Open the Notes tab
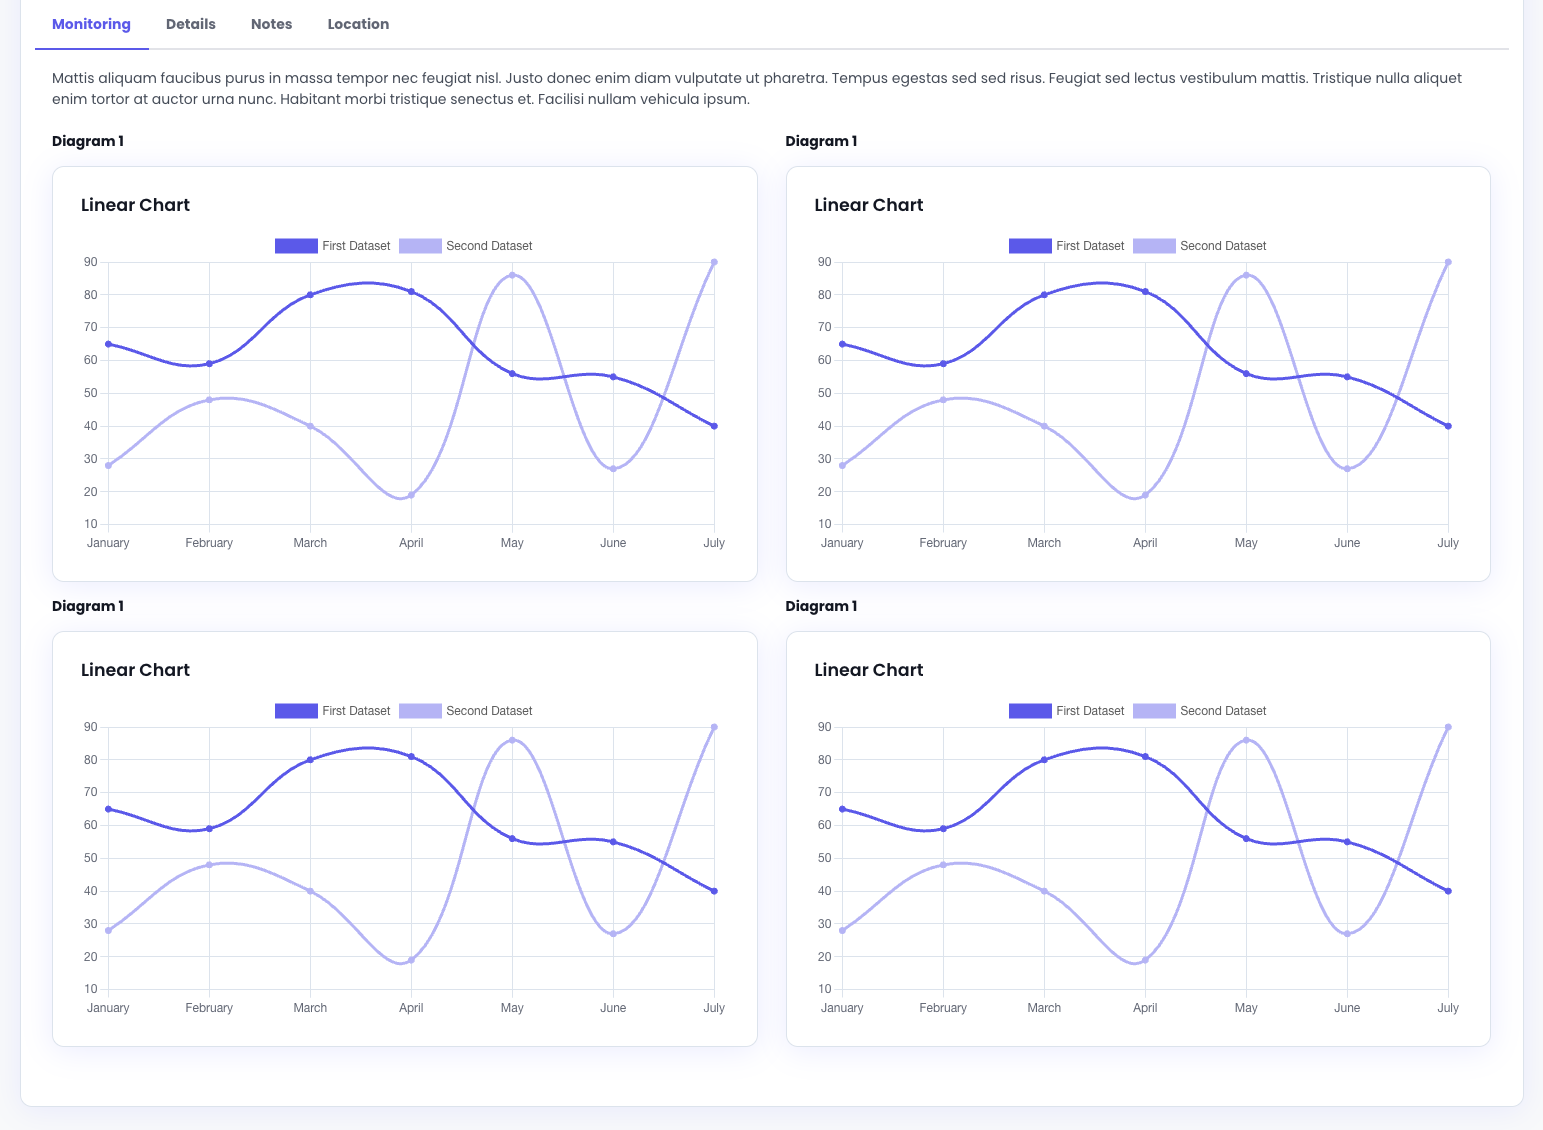Screen dimensions: 1543x1130 (x=271, y=24)
